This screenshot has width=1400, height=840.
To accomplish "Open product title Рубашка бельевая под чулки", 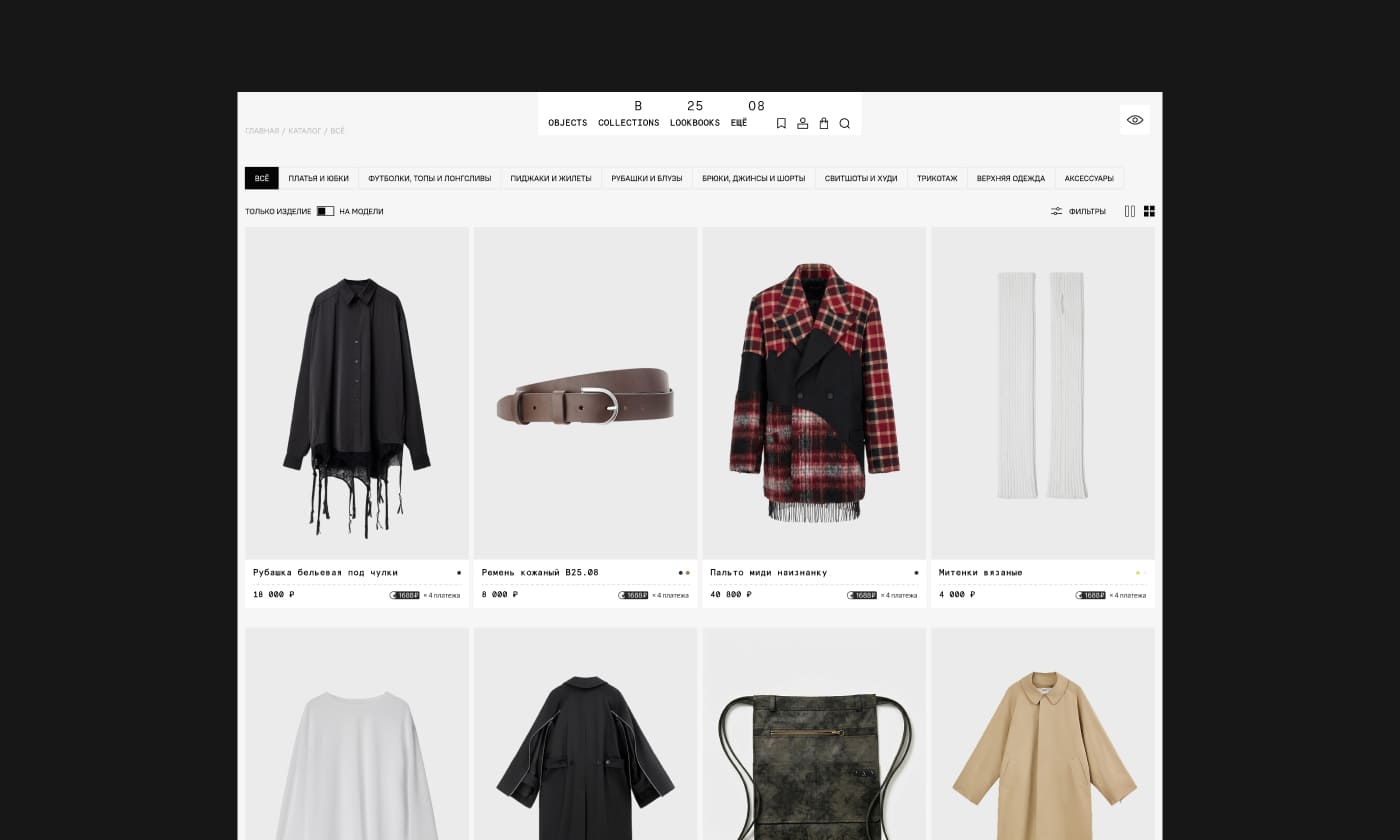I will click(x=325, y=573).
